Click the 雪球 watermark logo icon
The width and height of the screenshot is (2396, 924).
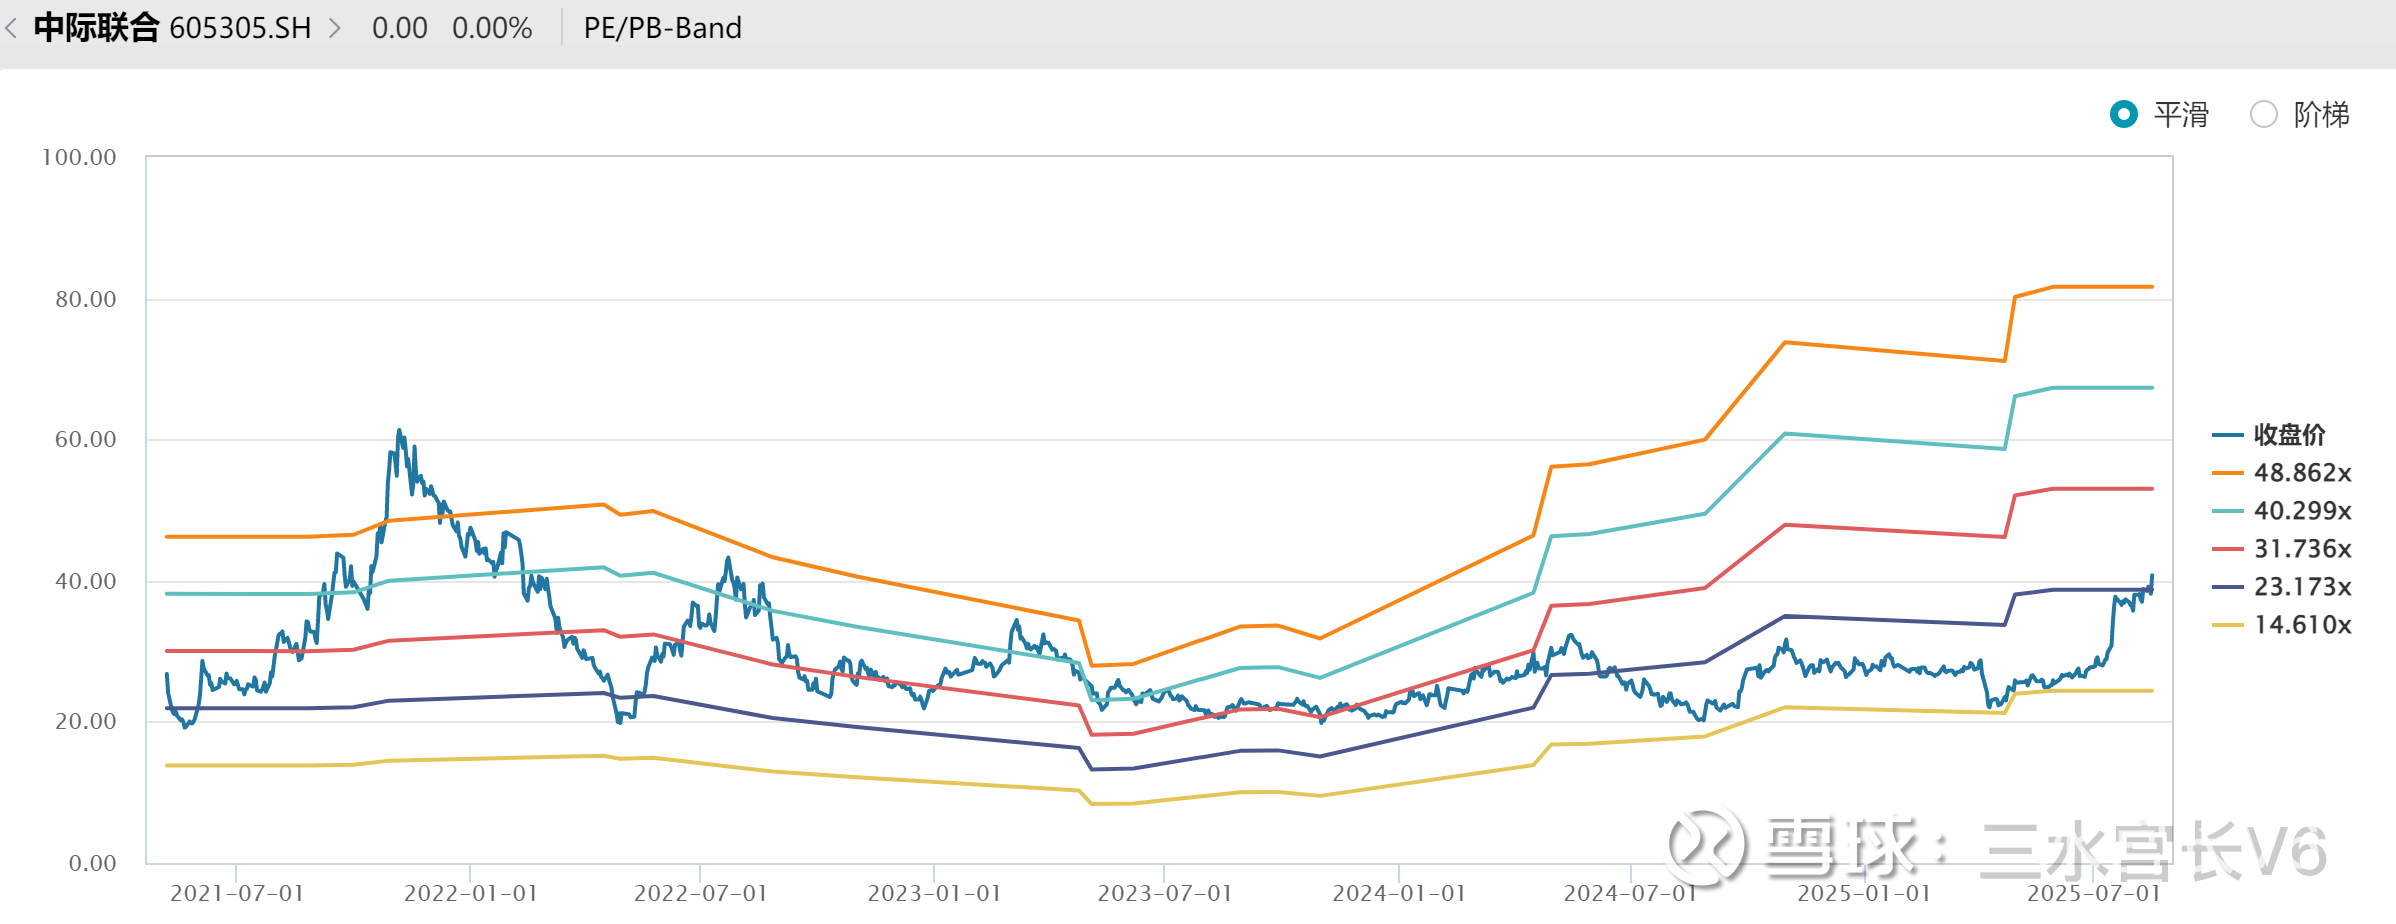[x=1707, y=848]
